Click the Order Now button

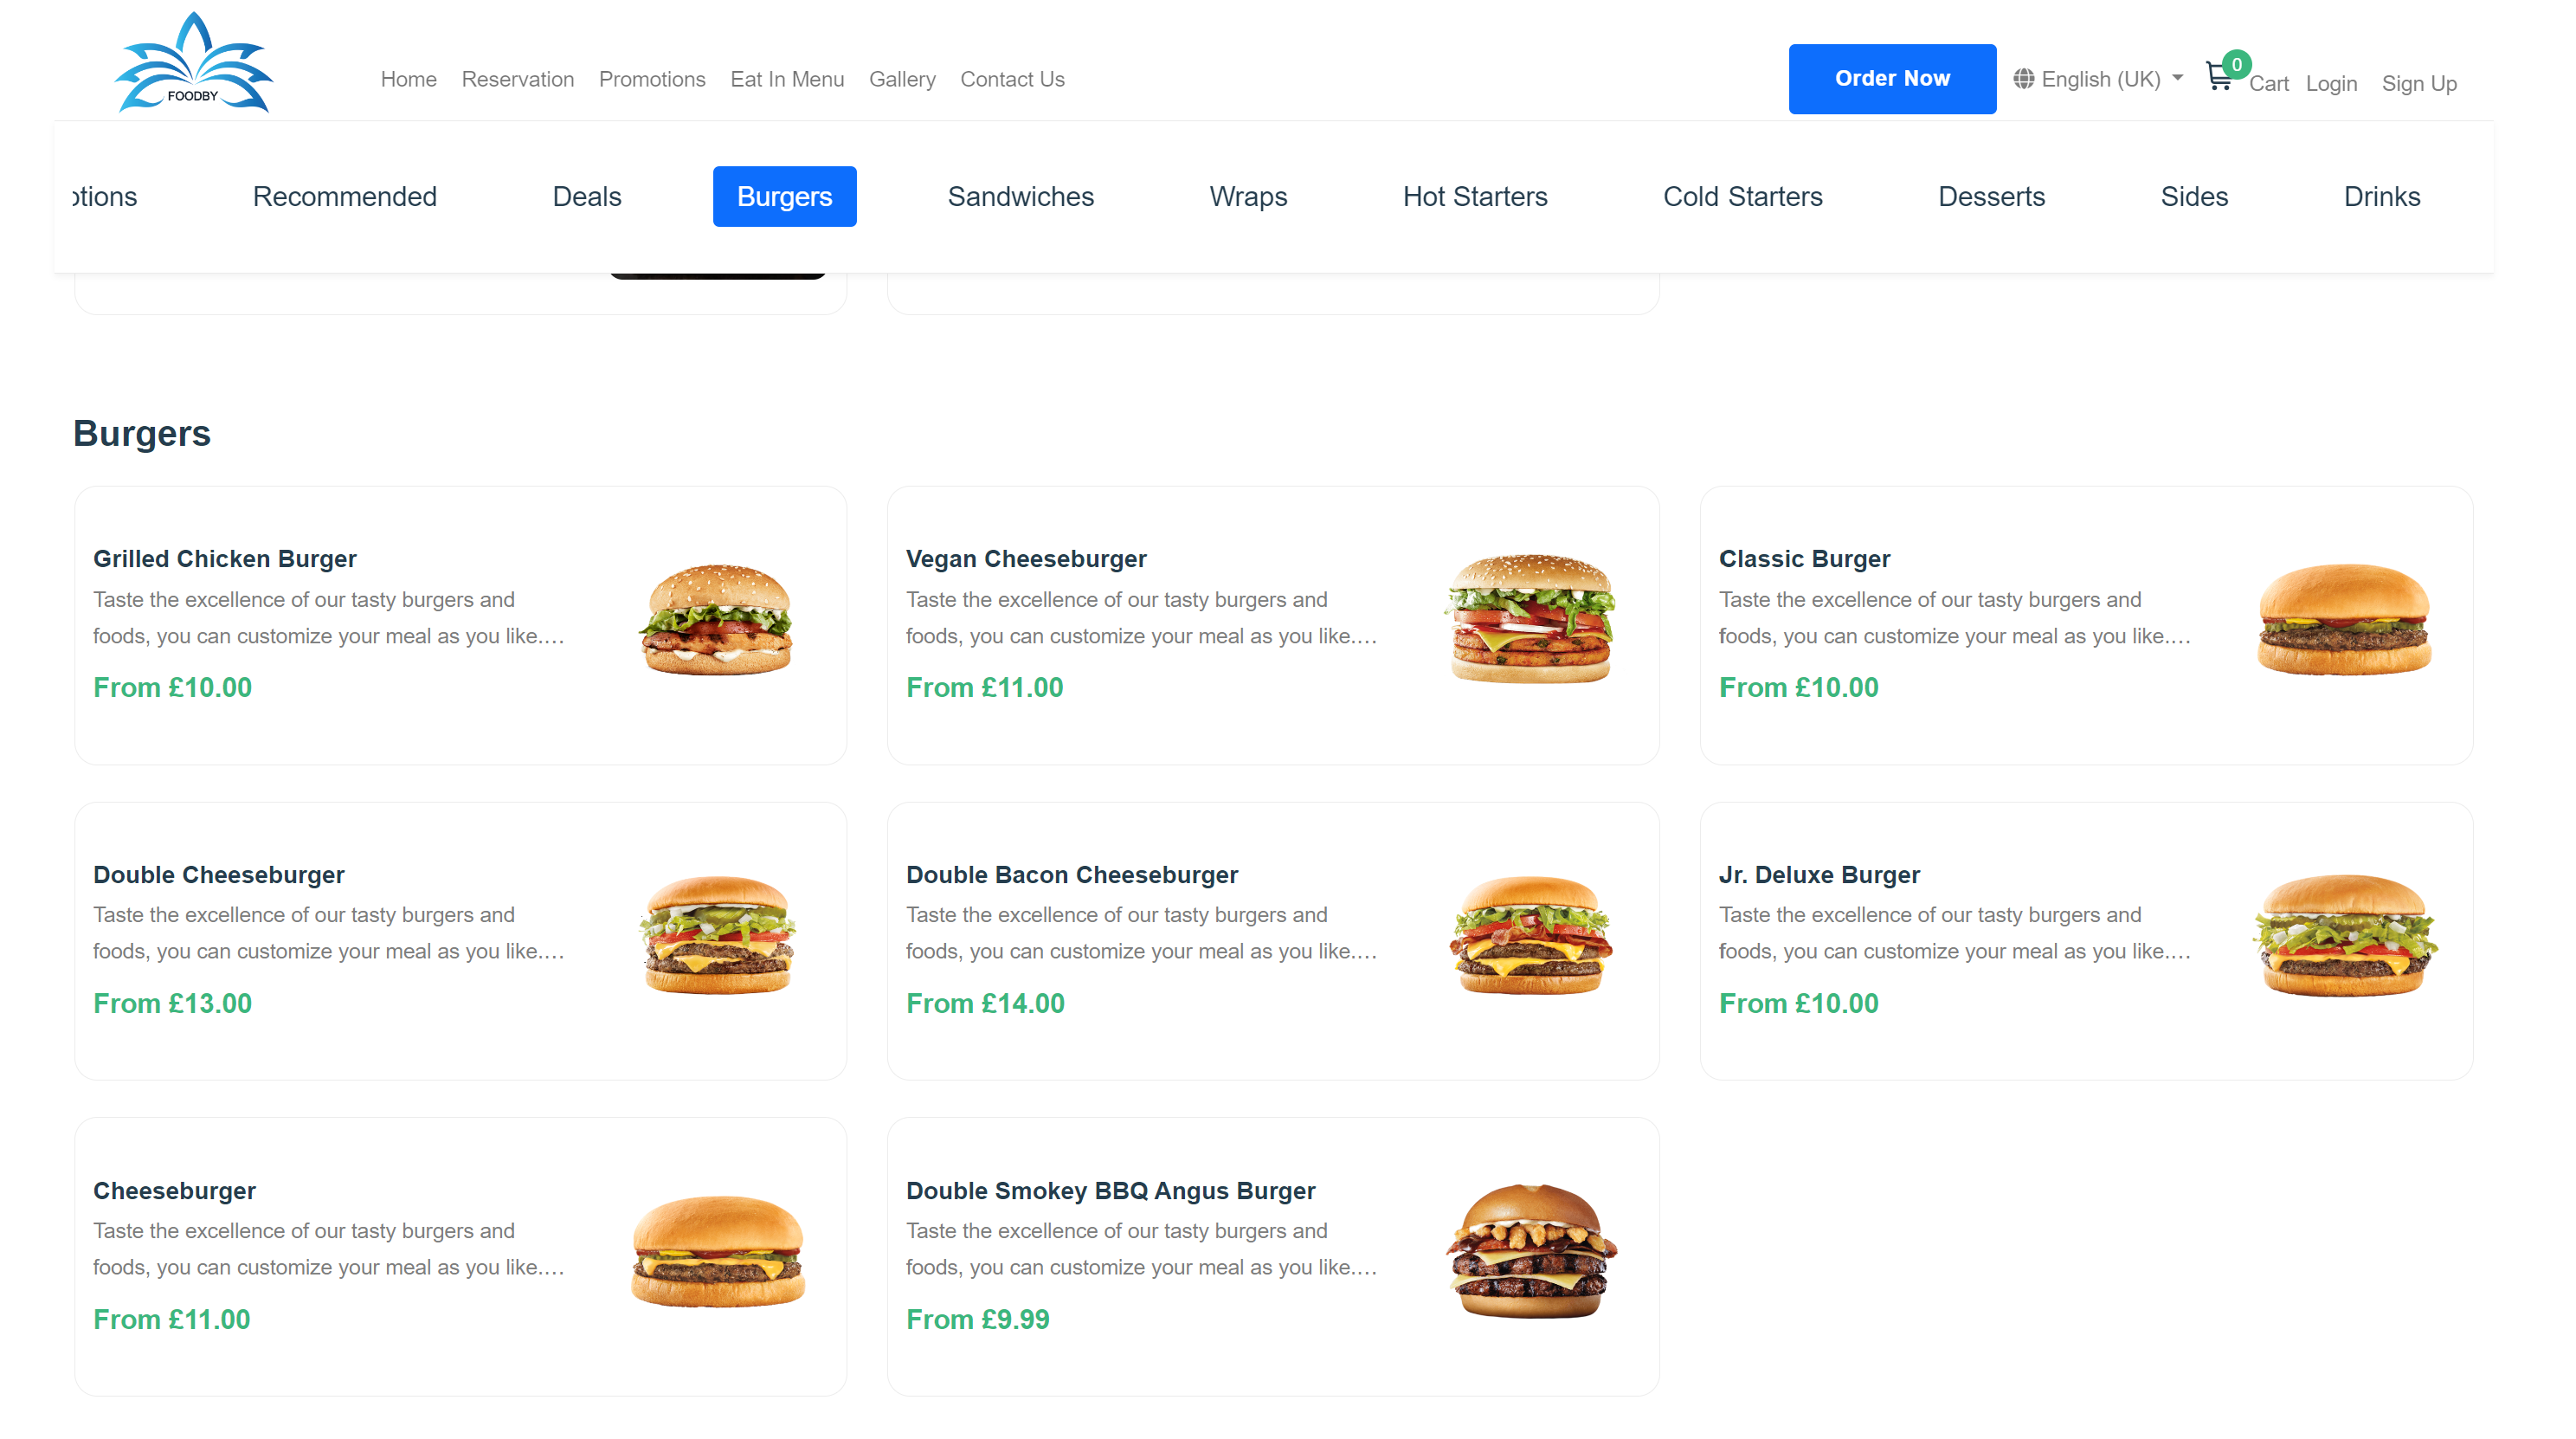[1892, 78]
